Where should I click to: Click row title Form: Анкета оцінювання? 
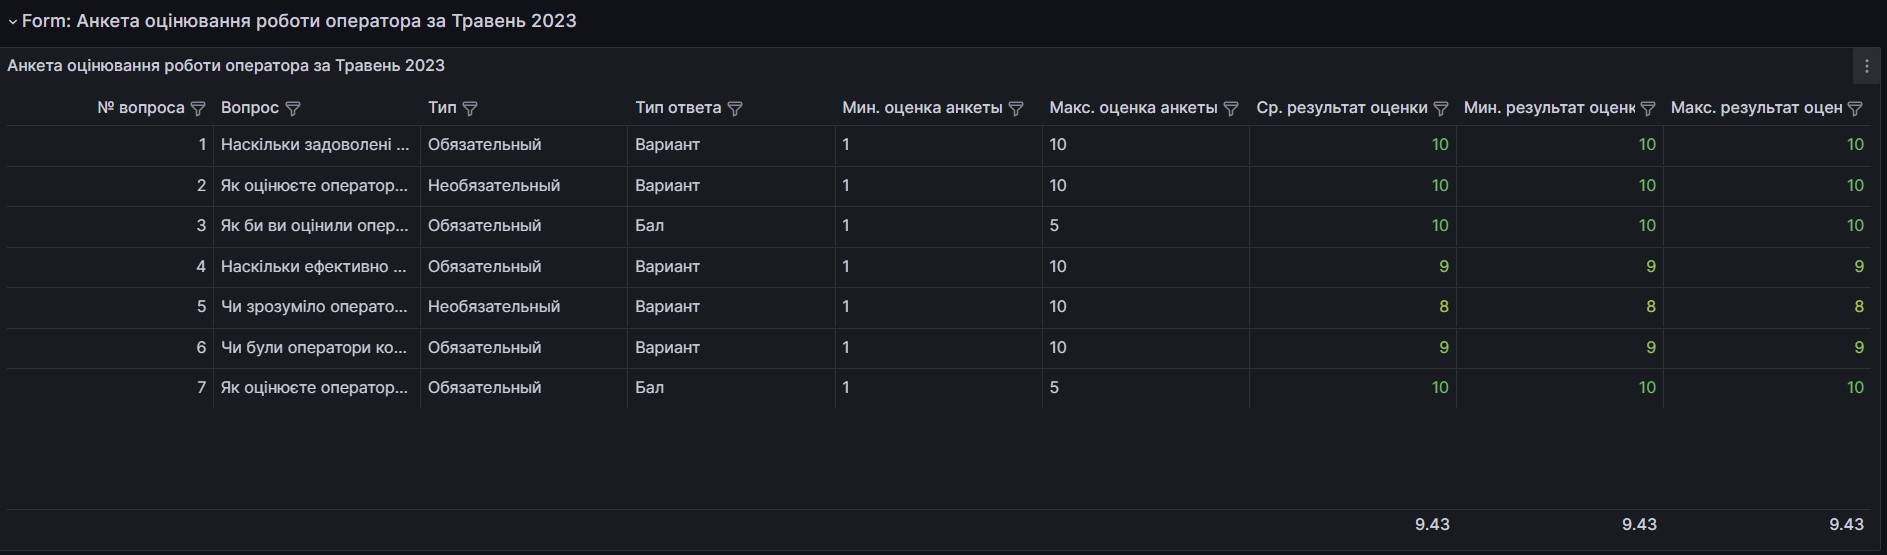(299, 21)
